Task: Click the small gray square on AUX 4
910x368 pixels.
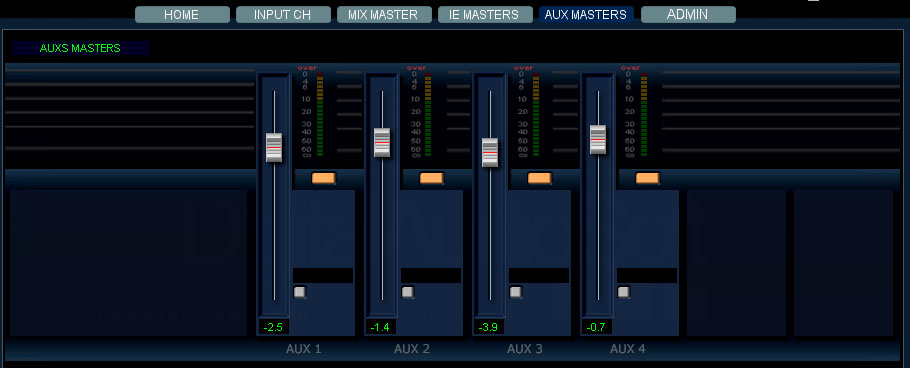Action: (x=623, y=292)
